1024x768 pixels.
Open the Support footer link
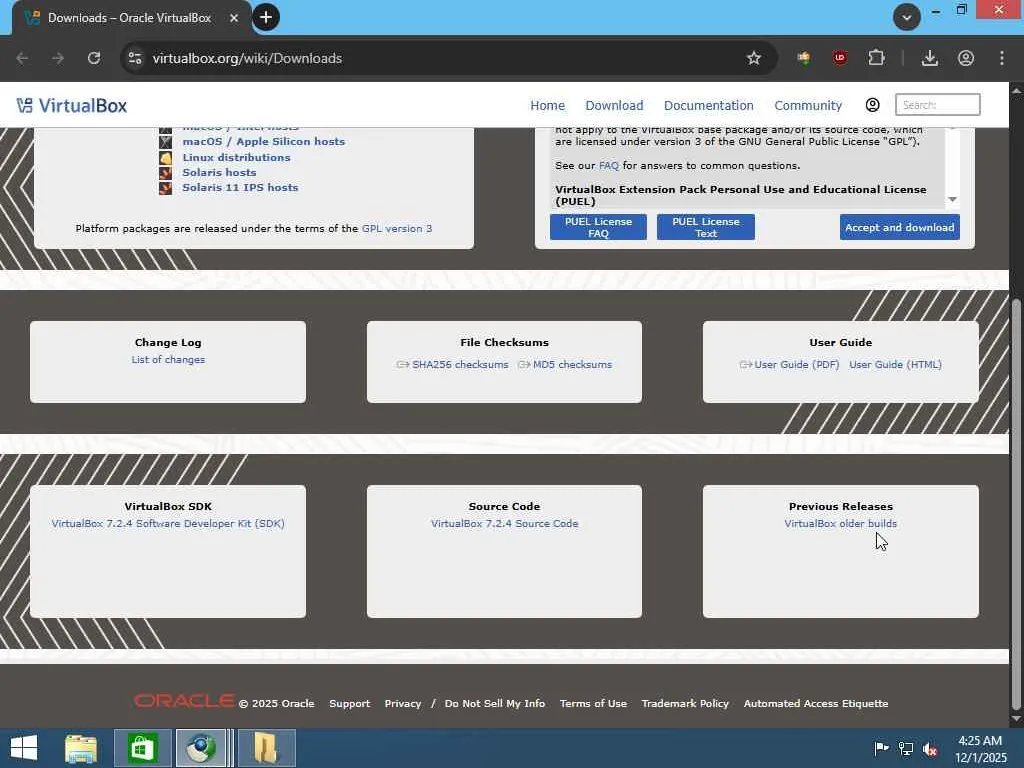coord(349,703)
